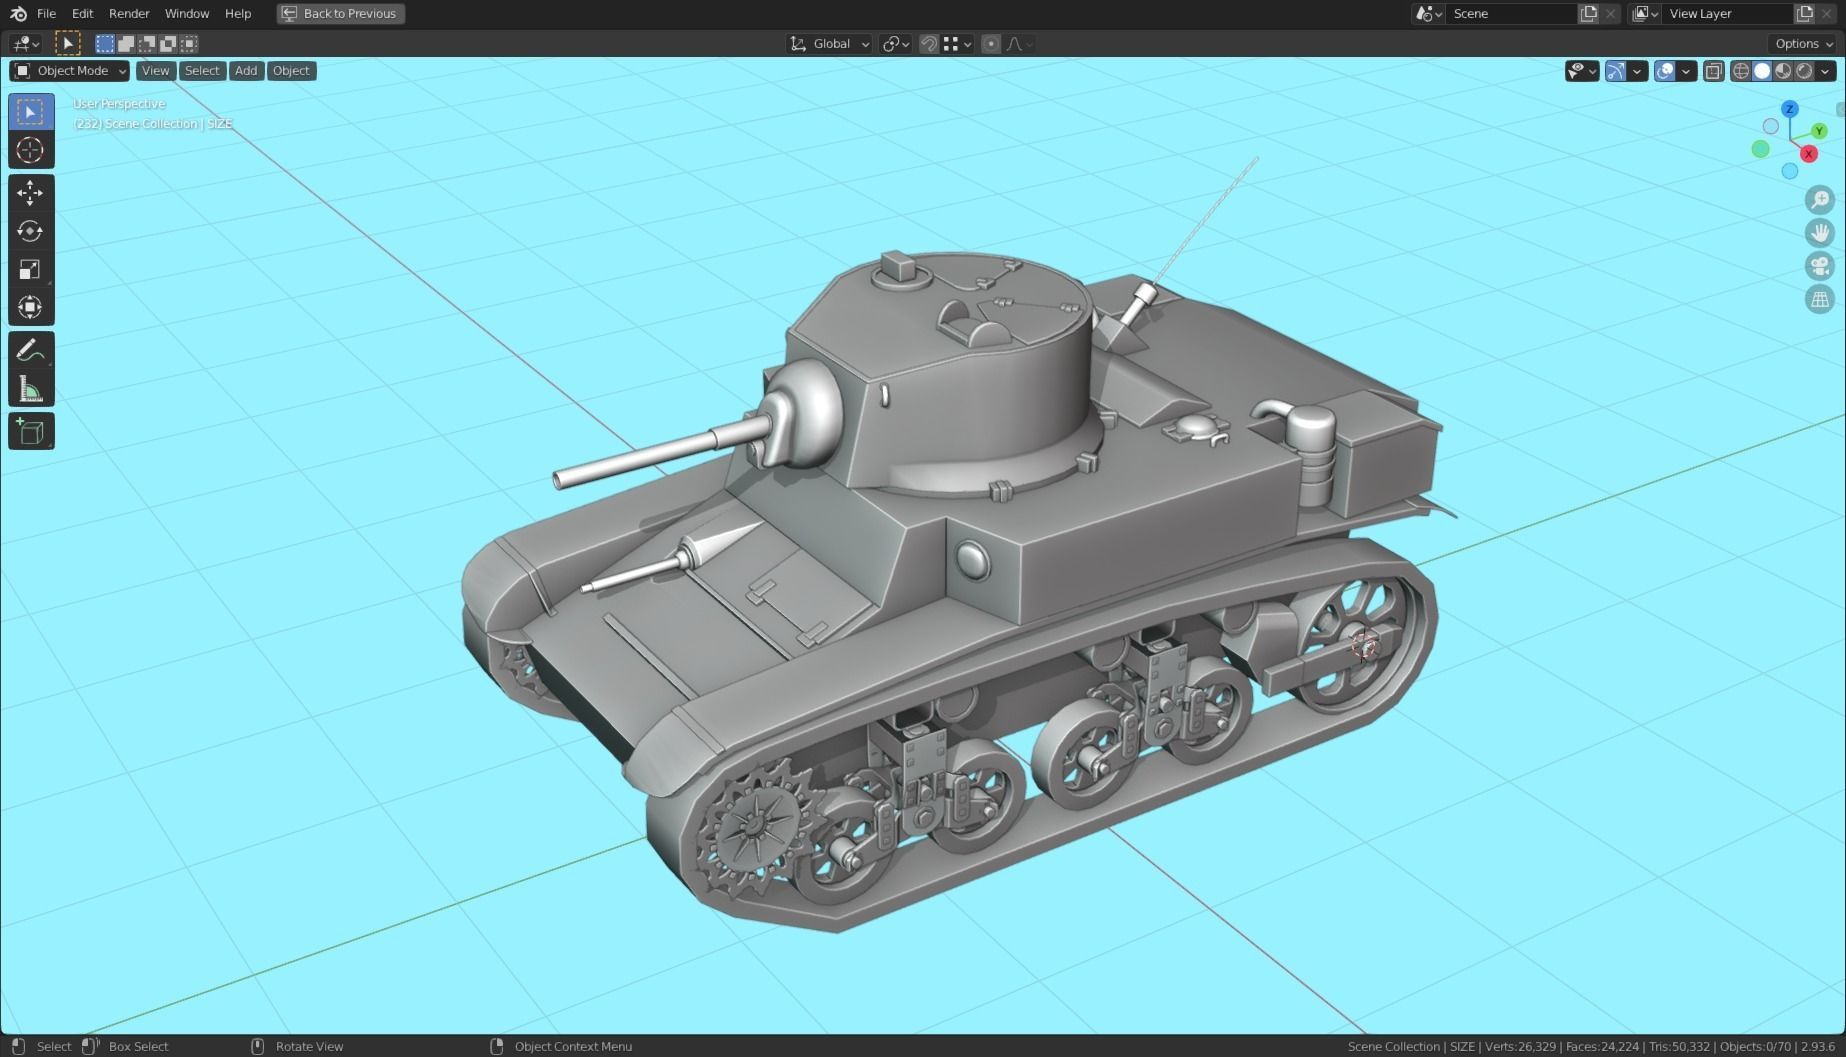This screenshot has height=1057, width=1846.
Task: Choose Extend Selection mode icon
Action: tap(126, 44)
